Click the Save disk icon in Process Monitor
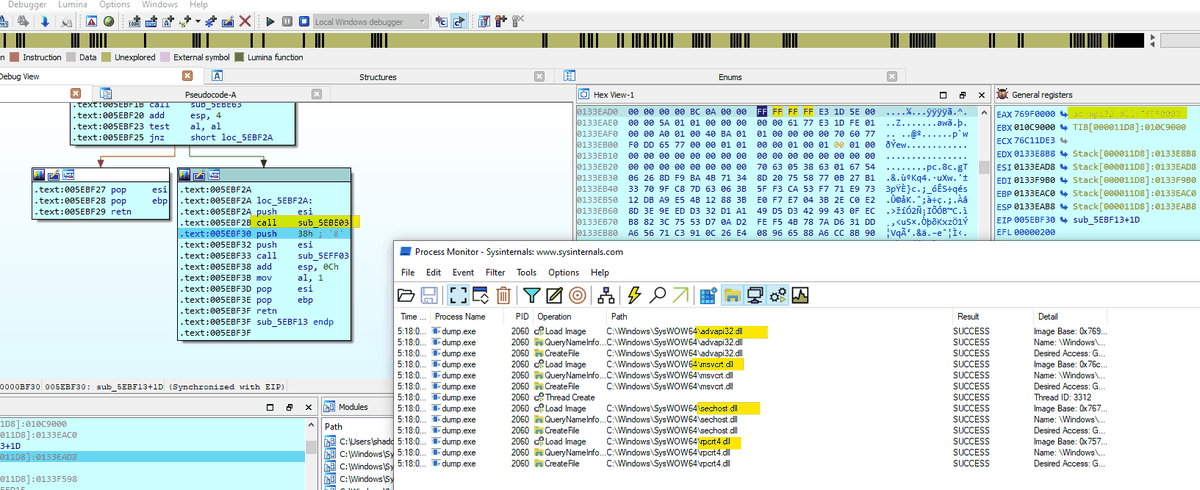Screen dimensions: 1200x490 point(428,295)
